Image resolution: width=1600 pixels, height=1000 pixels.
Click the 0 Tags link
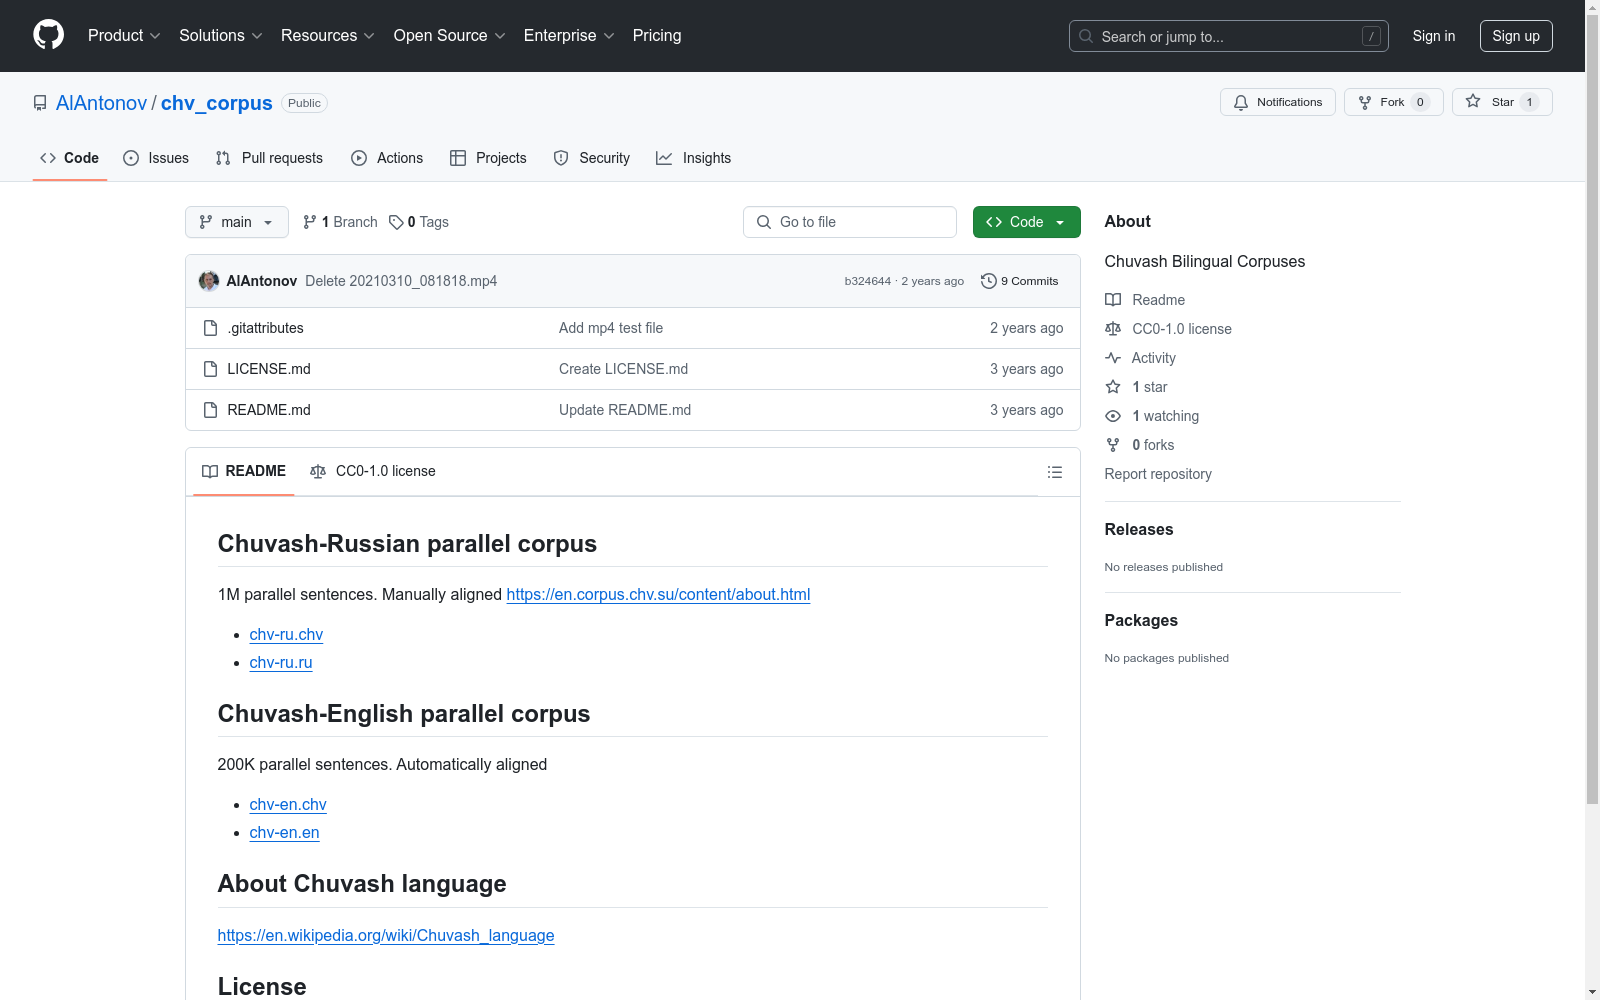click(419, 222)
